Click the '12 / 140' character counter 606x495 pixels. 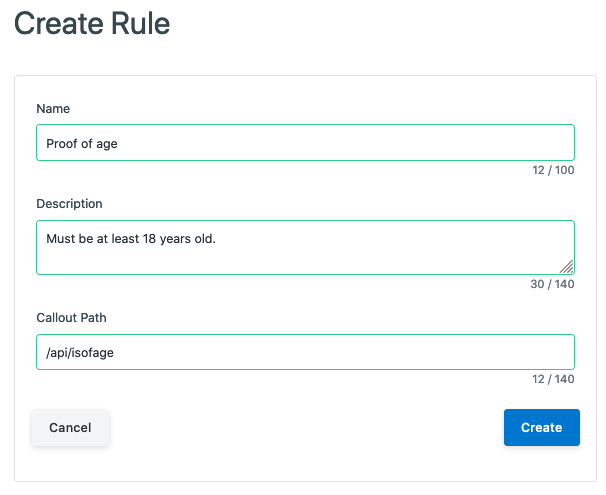553,379
